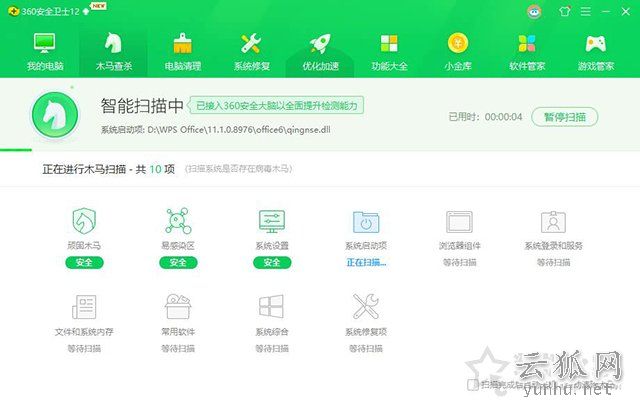Viewport: 640px width, 403px height.
Task: Click the green scan progress bar
Action: tap(16, 150)
